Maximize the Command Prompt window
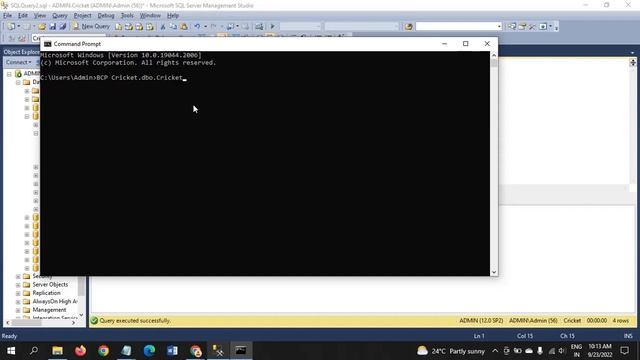 point(465,44)
